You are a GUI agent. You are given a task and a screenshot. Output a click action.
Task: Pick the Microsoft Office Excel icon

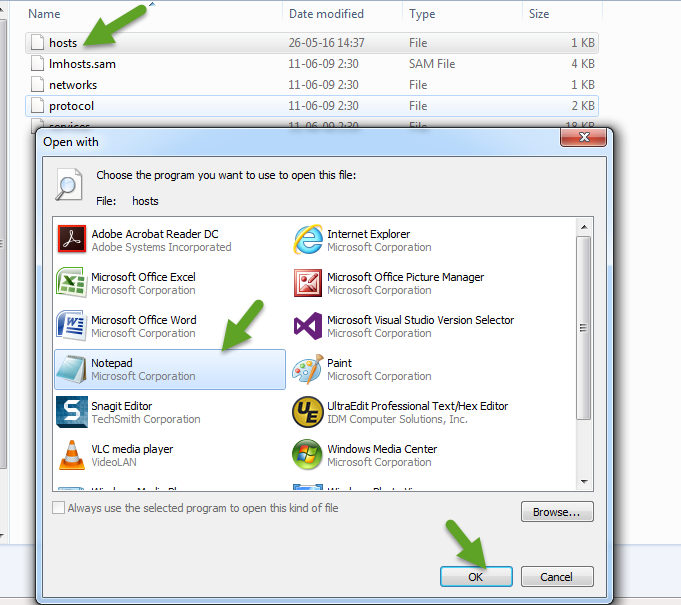click(x=71, y=282)
